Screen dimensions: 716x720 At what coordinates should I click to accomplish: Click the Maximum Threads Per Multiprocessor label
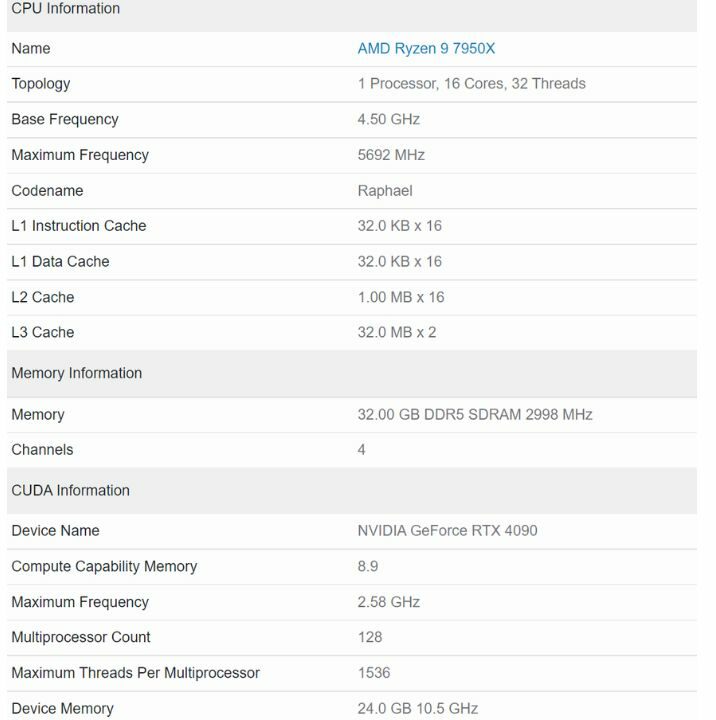(135, 673)
